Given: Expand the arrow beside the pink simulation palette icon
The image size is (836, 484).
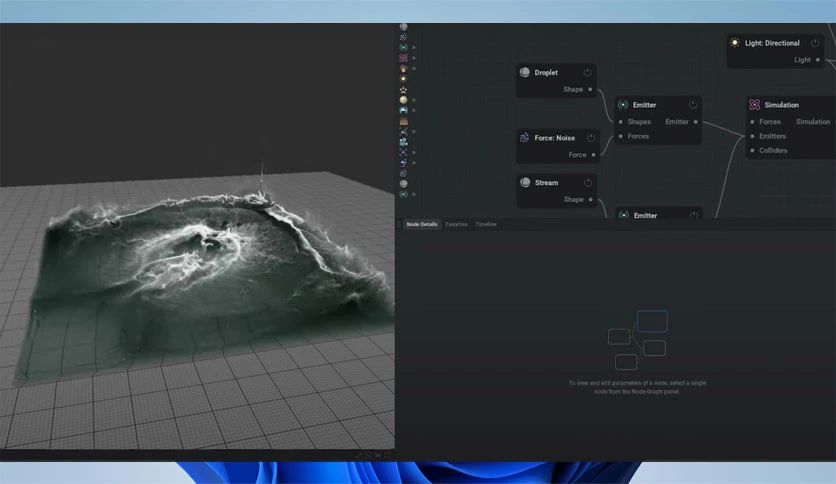Looking at the screenshot, I should [x=414, y=58].
